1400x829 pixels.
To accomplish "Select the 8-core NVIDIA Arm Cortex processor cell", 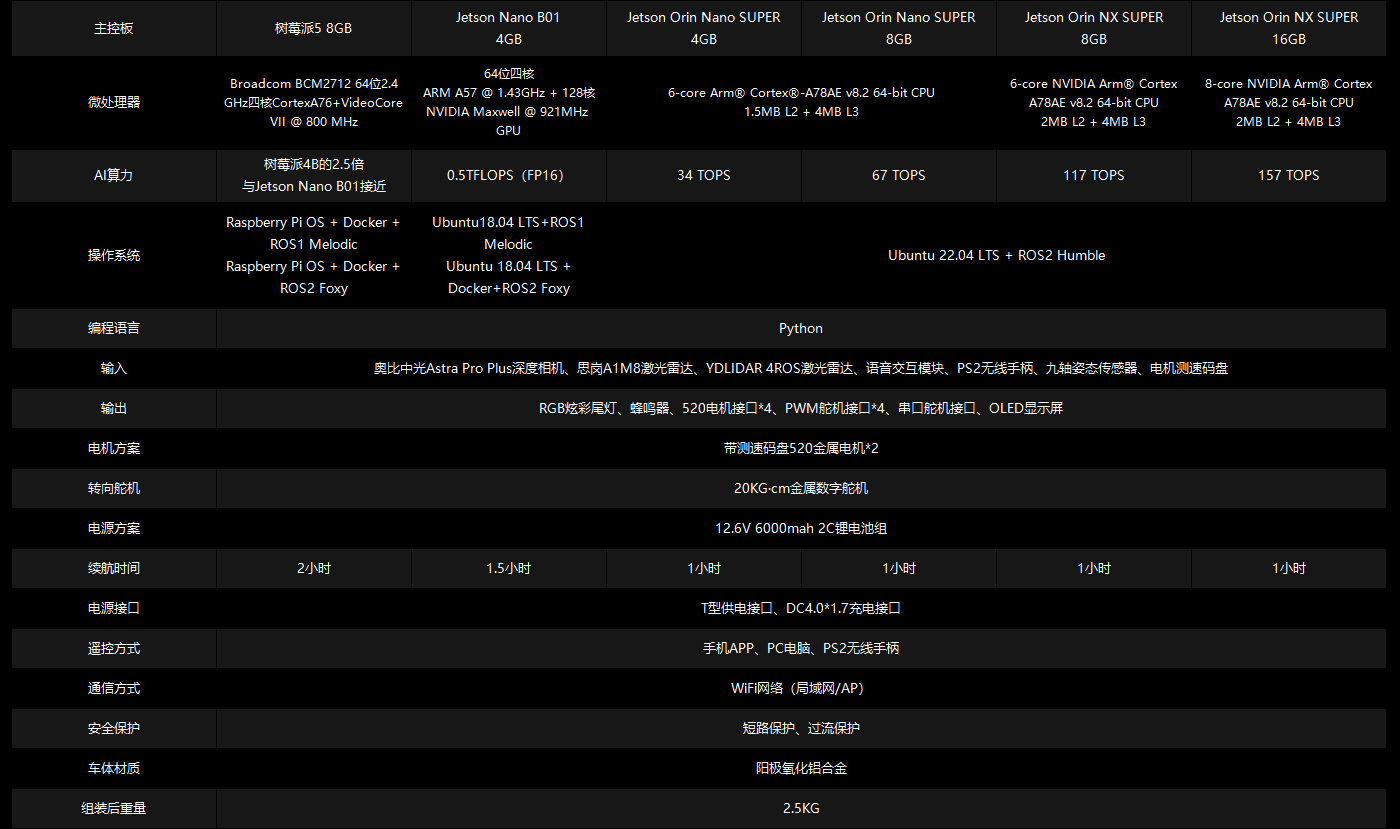I will pyautogui.click(x=1289, y=102).
